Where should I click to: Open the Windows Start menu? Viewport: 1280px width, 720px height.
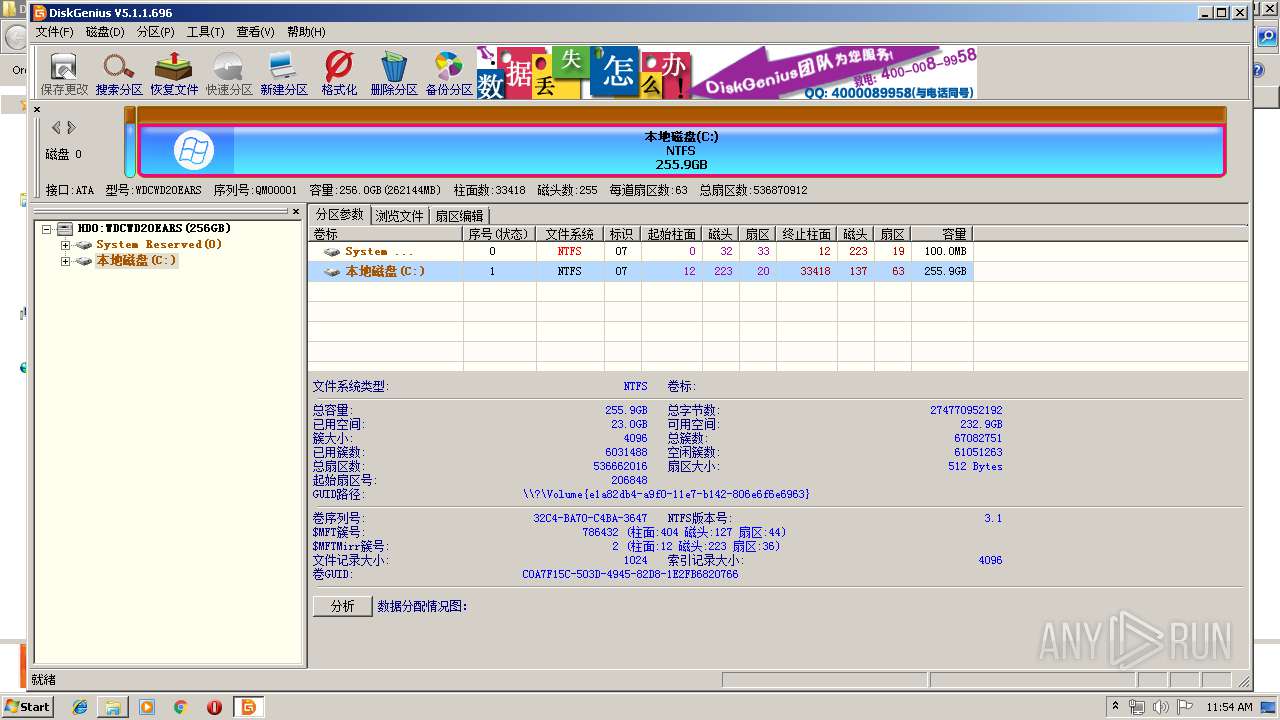click(27, 706)
